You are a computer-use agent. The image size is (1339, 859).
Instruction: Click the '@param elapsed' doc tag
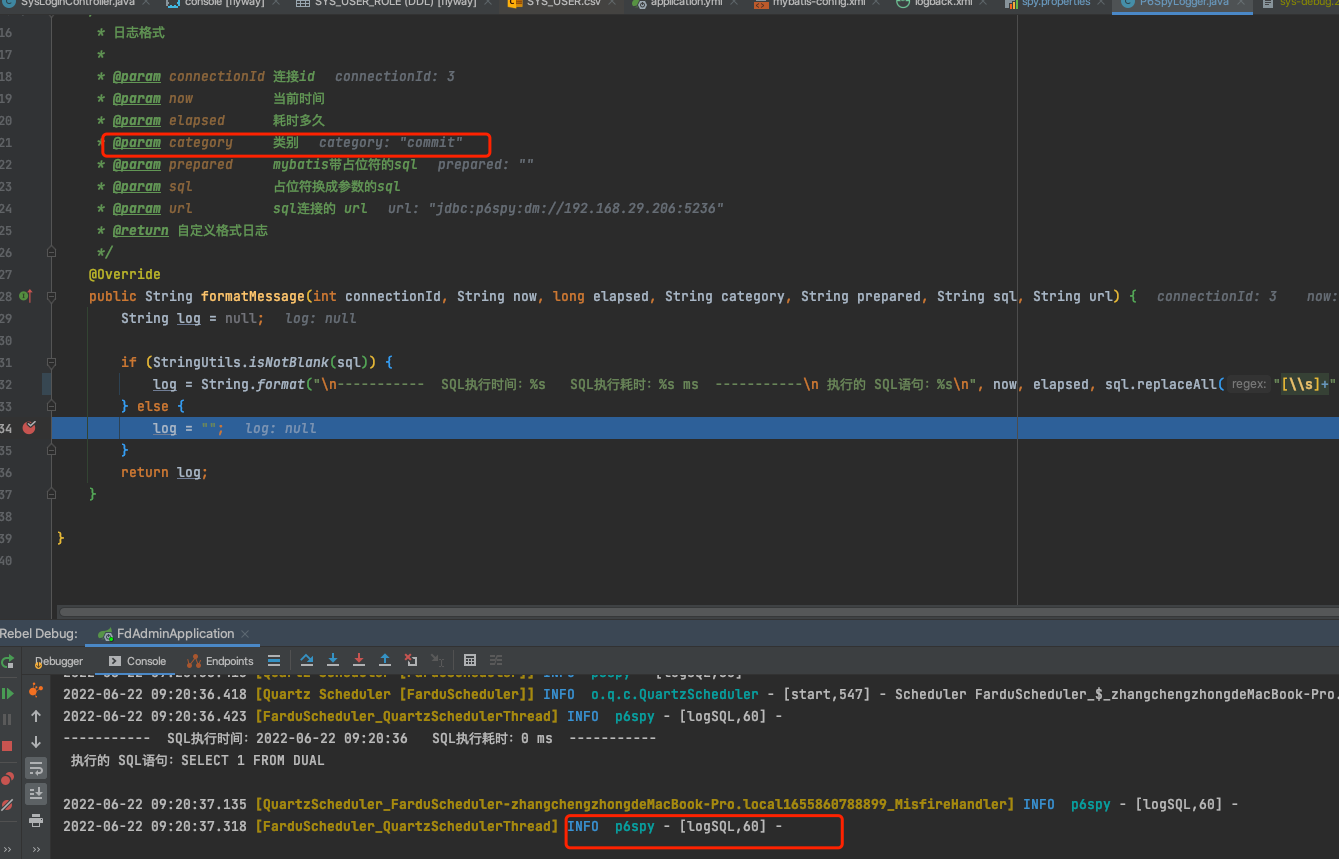168,120
